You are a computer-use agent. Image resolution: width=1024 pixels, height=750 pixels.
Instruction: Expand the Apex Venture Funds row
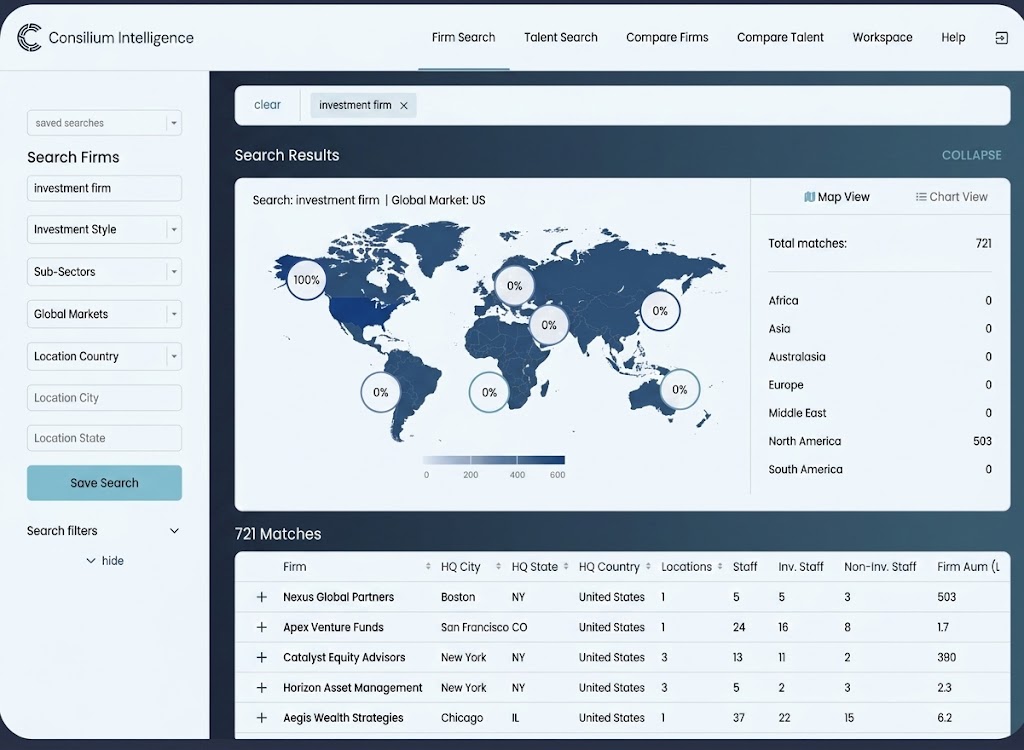[262, 627]
